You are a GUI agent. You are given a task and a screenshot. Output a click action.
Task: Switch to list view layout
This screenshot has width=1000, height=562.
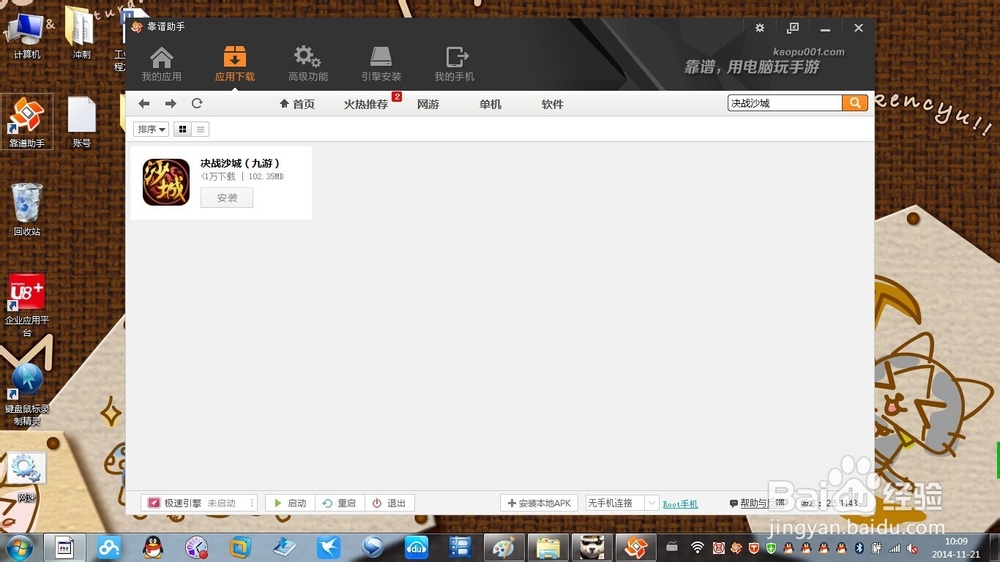[x=200, y=129]
